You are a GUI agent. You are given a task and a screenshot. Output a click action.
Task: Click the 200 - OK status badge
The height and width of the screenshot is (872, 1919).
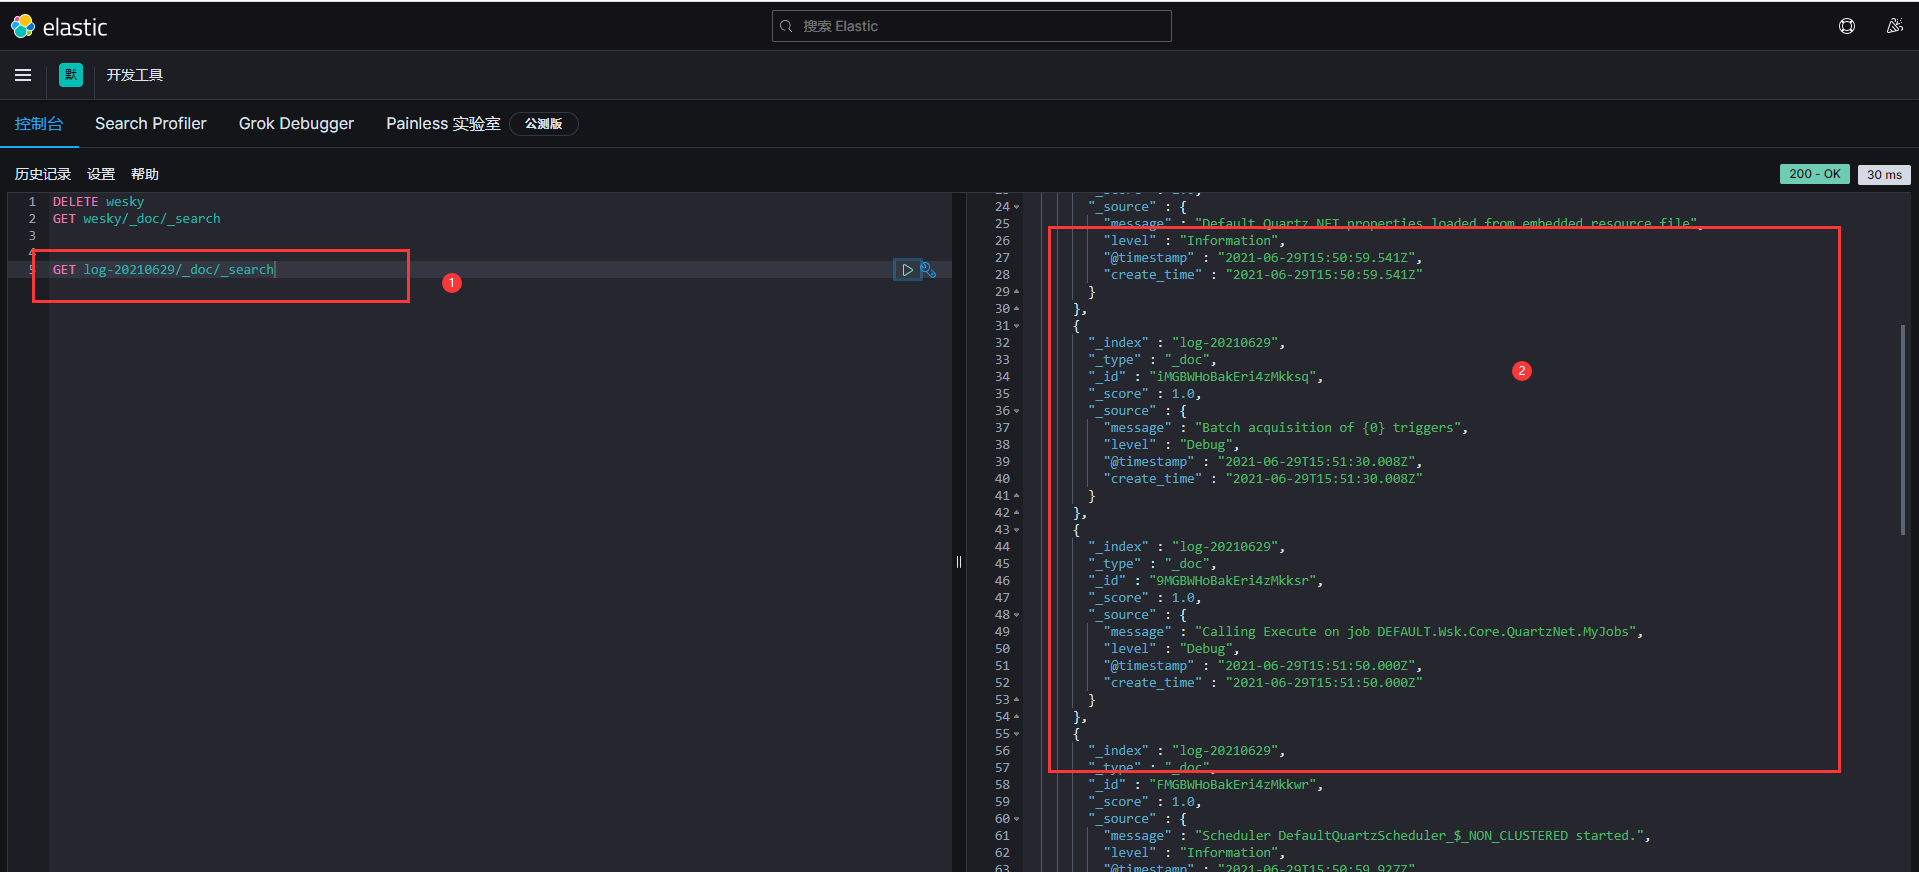1814,174
